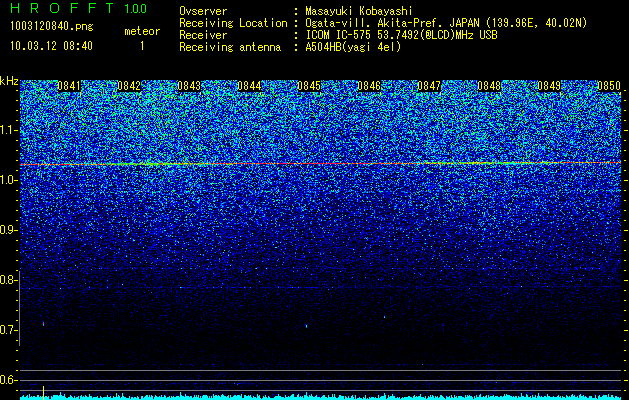Click the 0.7 kHz axis label
This screenshot has height=400, width=629.
[x=8, y=330]
